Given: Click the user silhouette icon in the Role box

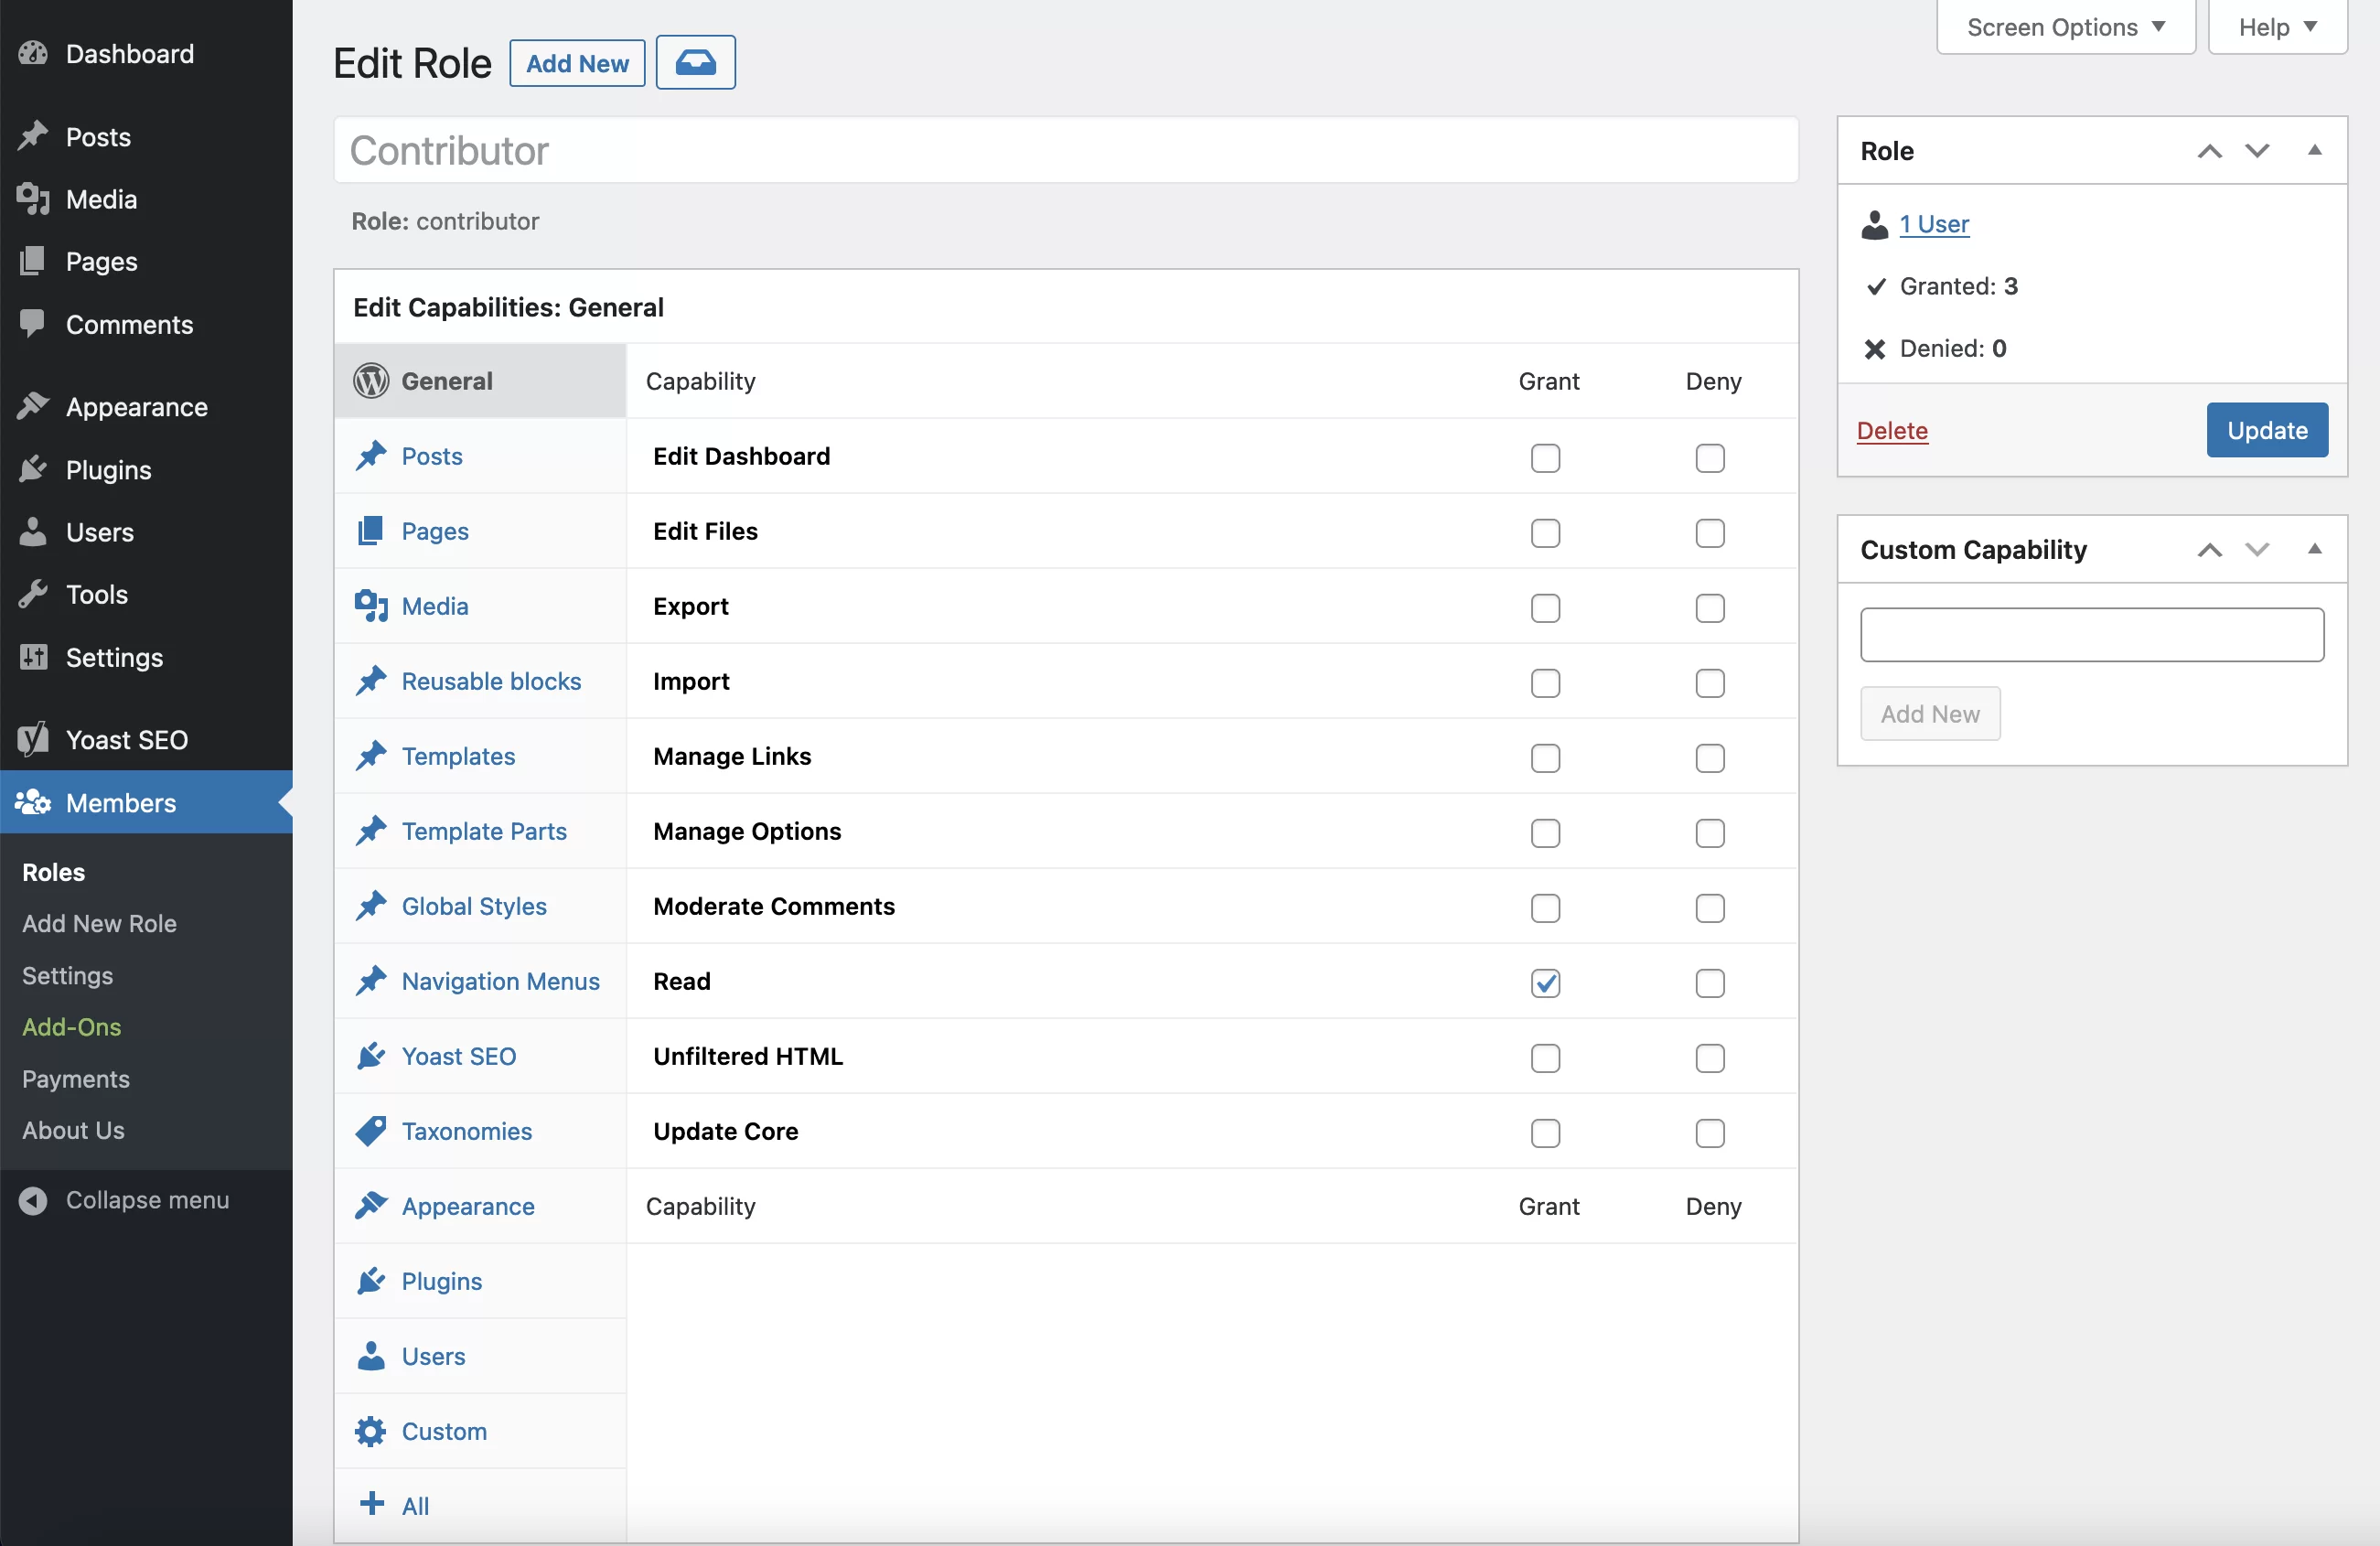Looking at the screenshot, I should (x=1874, y=224).
